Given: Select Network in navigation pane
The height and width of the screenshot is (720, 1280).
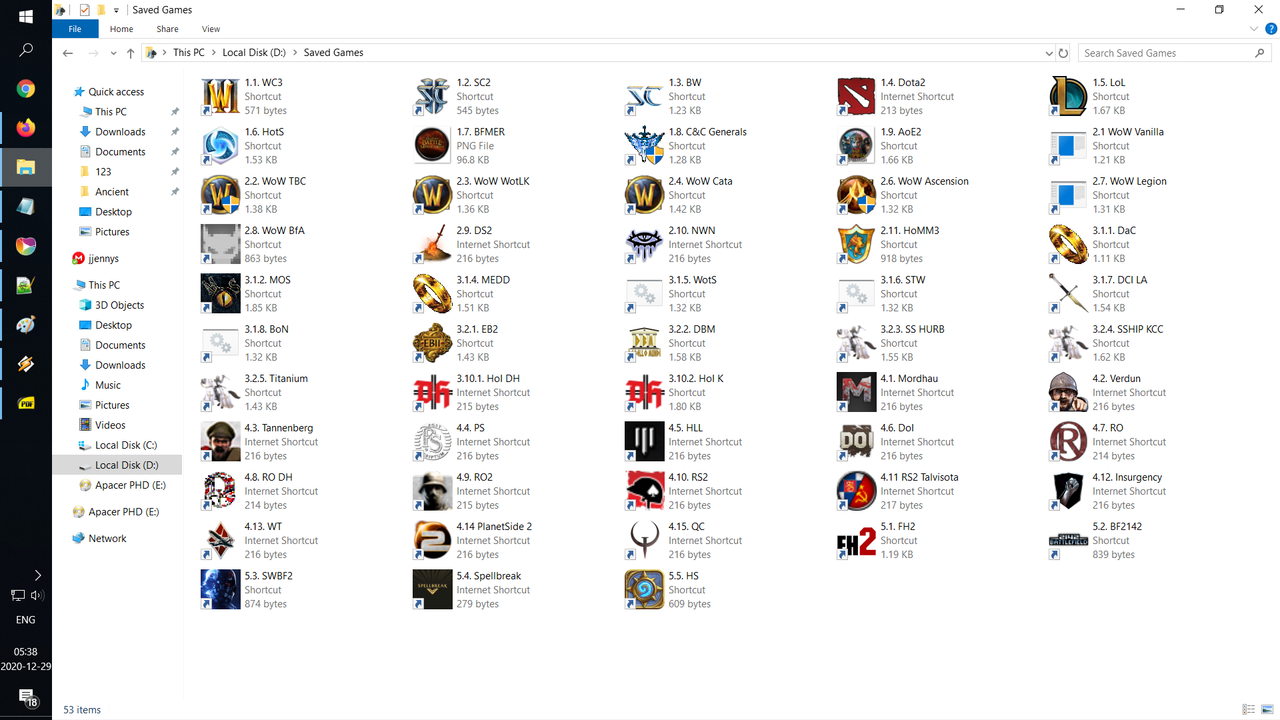Looking at the screenshot, I should click(107, 538).
